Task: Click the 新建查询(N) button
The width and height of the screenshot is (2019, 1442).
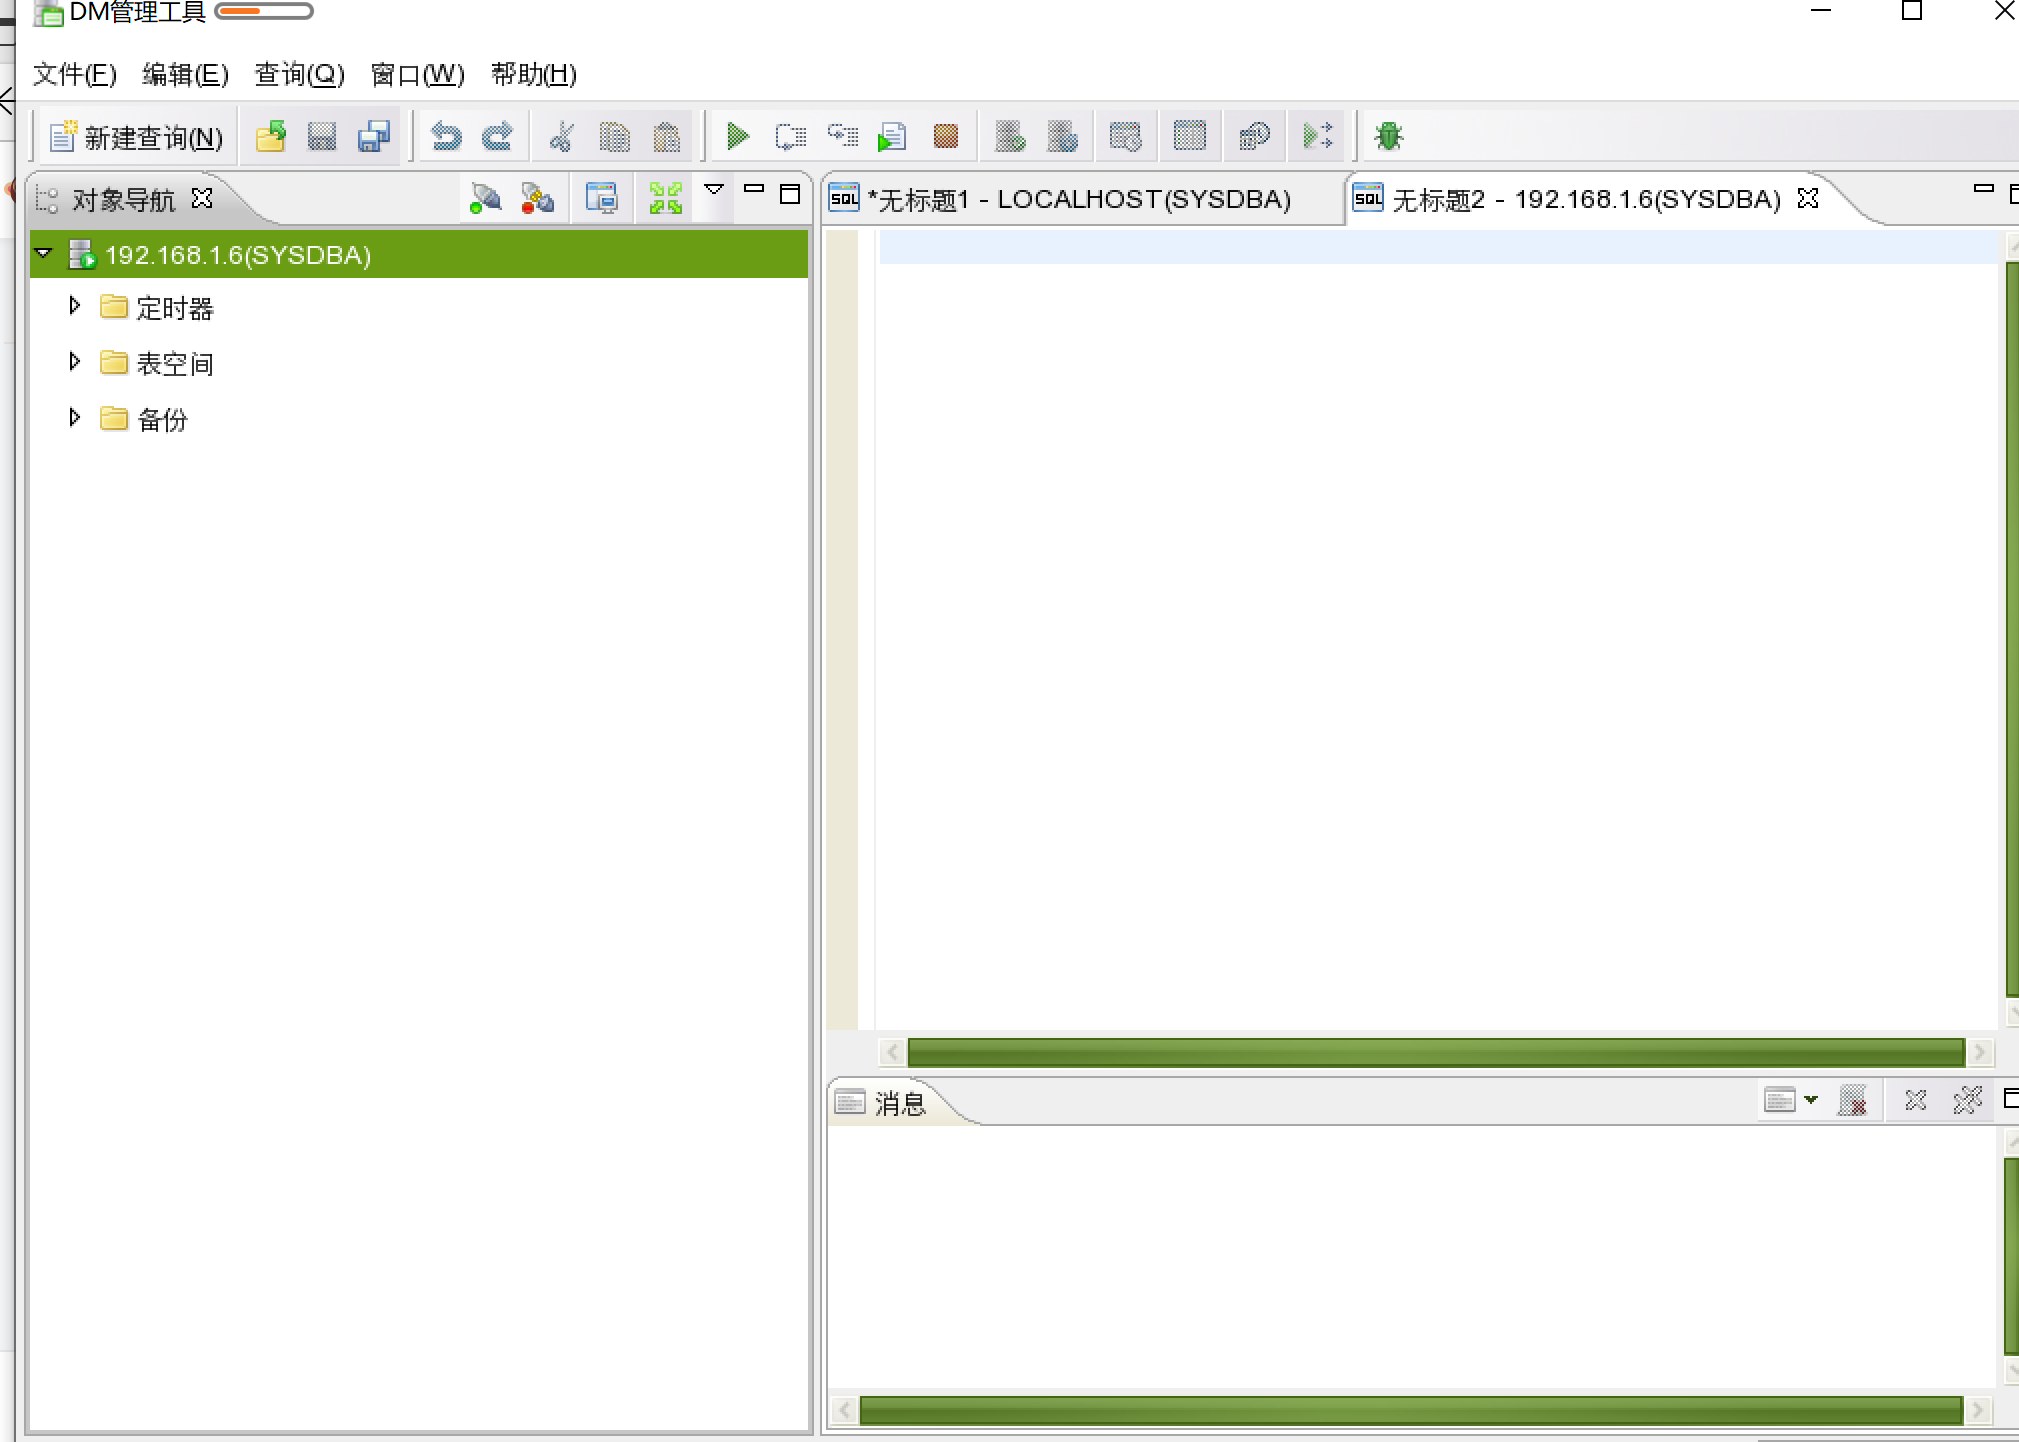Action: [x=137, y=137]
